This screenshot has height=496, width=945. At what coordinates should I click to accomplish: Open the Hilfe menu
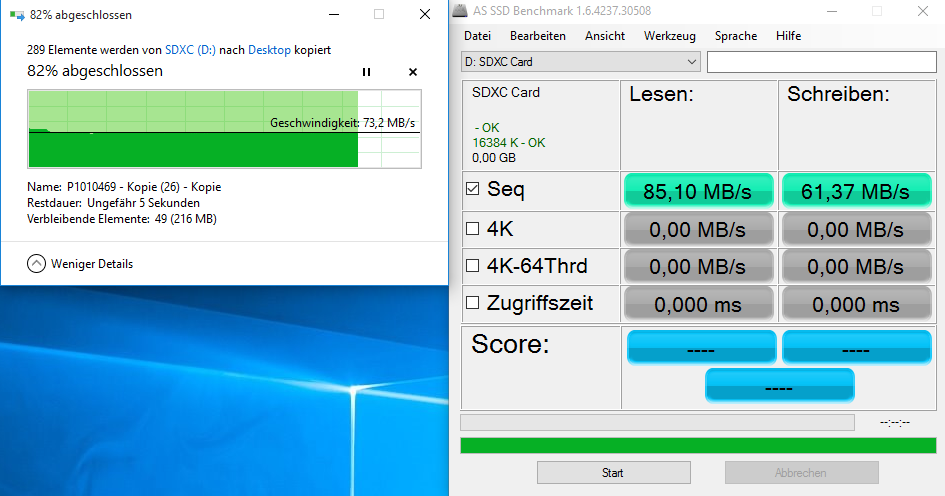(788, 36)
